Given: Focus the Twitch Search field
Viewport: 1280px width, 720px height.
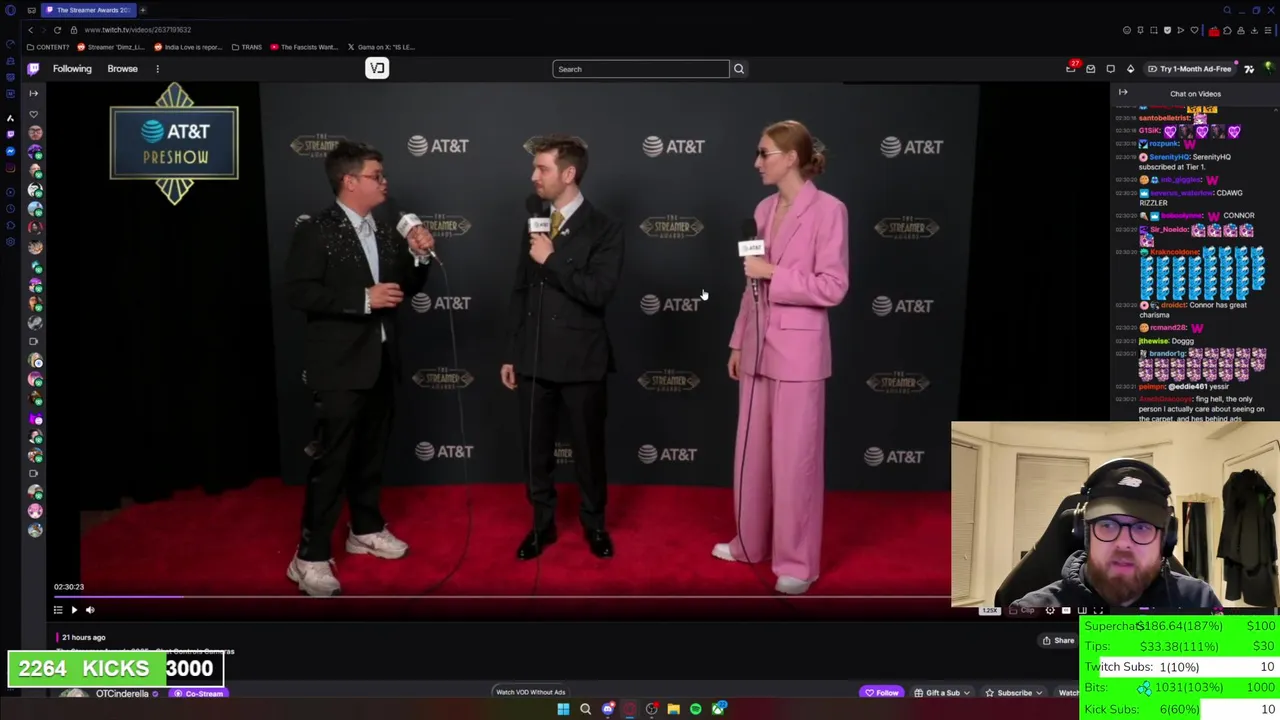Looking at the screenshot, I should (640, 69).
